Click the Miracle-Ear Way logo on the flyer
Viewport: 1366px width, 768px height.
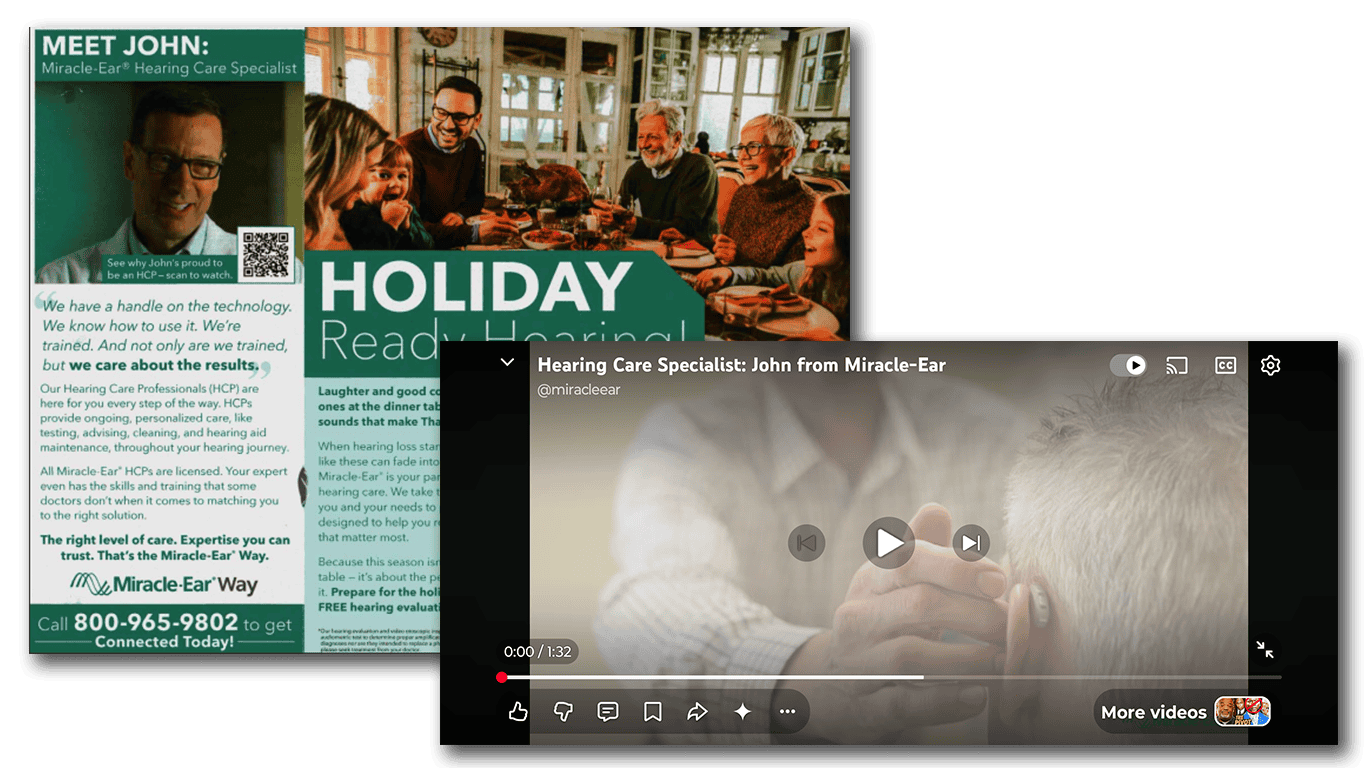(x=165, y=584)
